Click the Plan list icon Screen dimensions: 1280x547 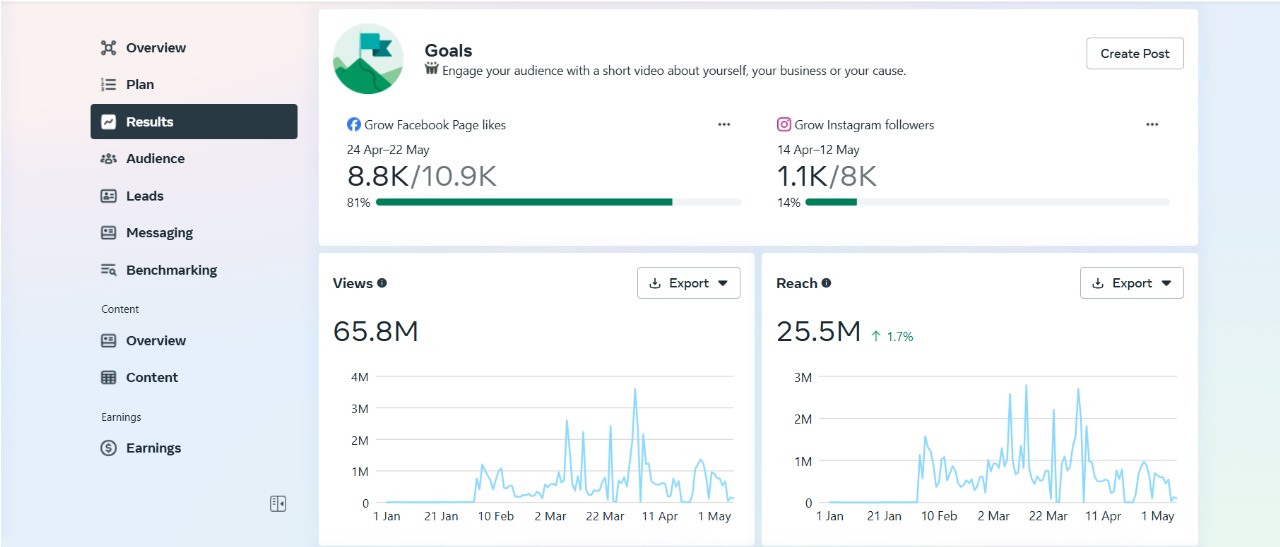[109, 85]
